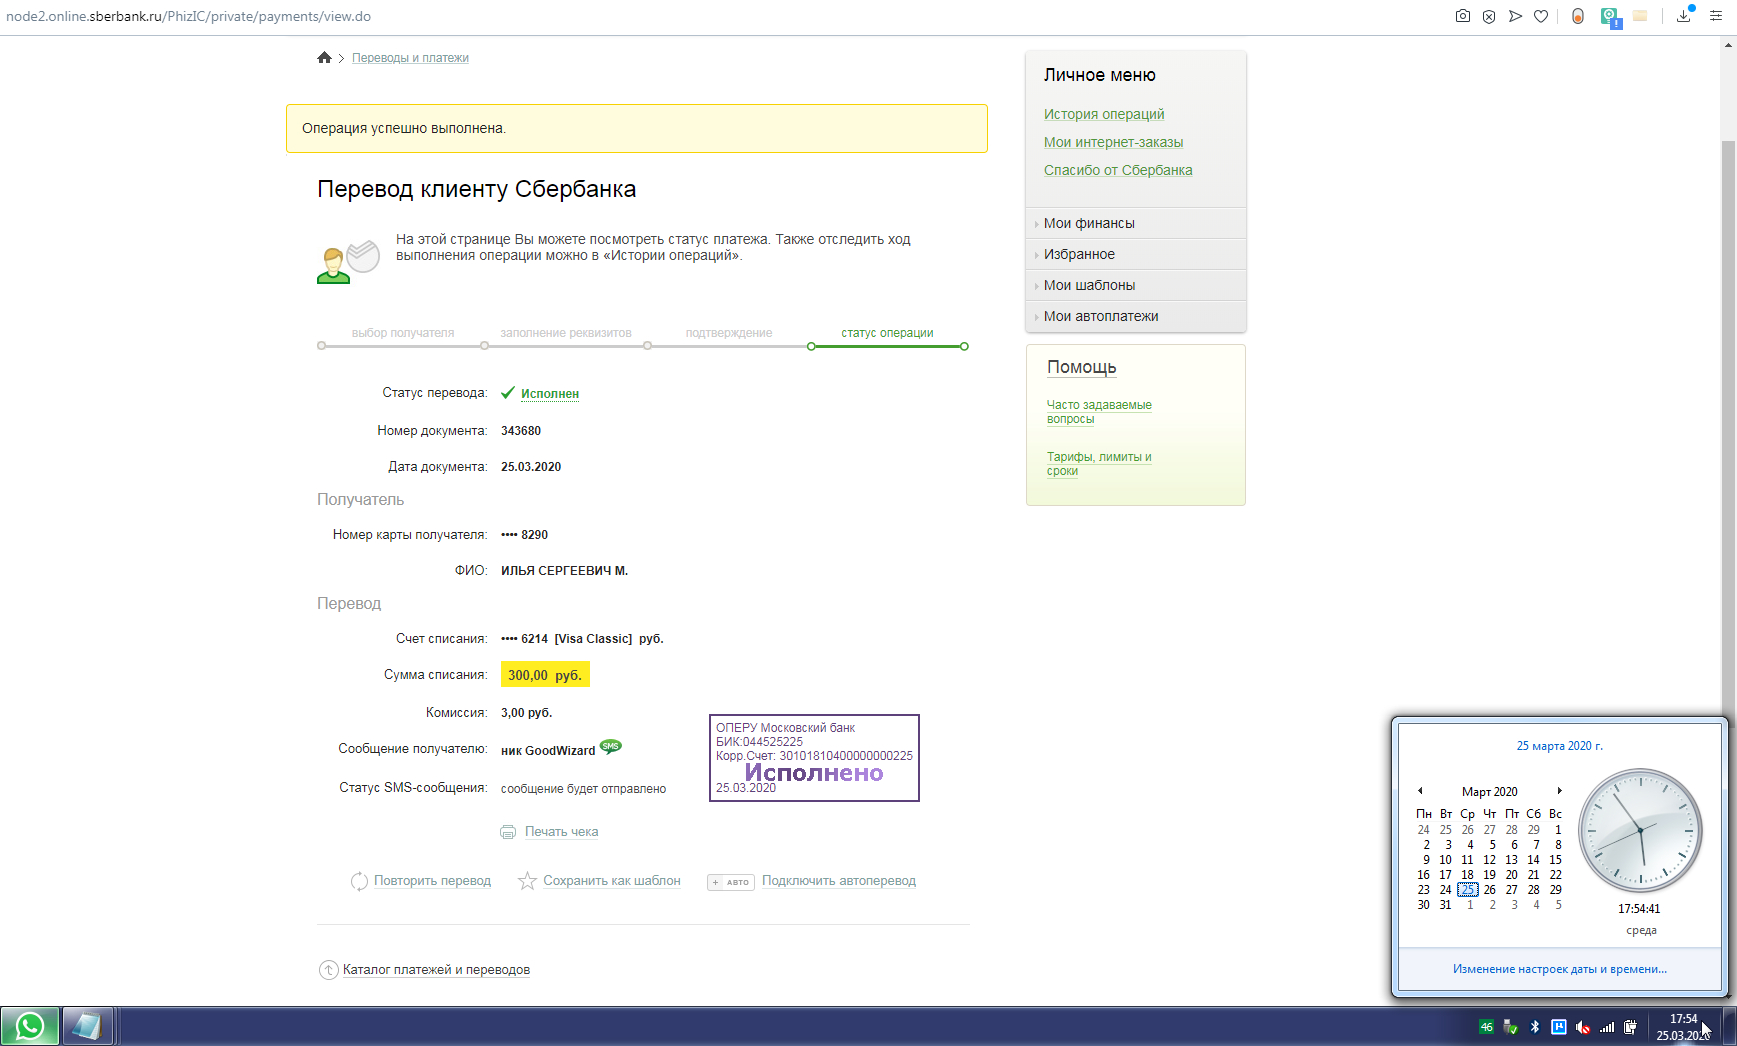Open the browser easy setup sliders icon
Viewport: 1737px width, 1046px height.
[1716, 16]
